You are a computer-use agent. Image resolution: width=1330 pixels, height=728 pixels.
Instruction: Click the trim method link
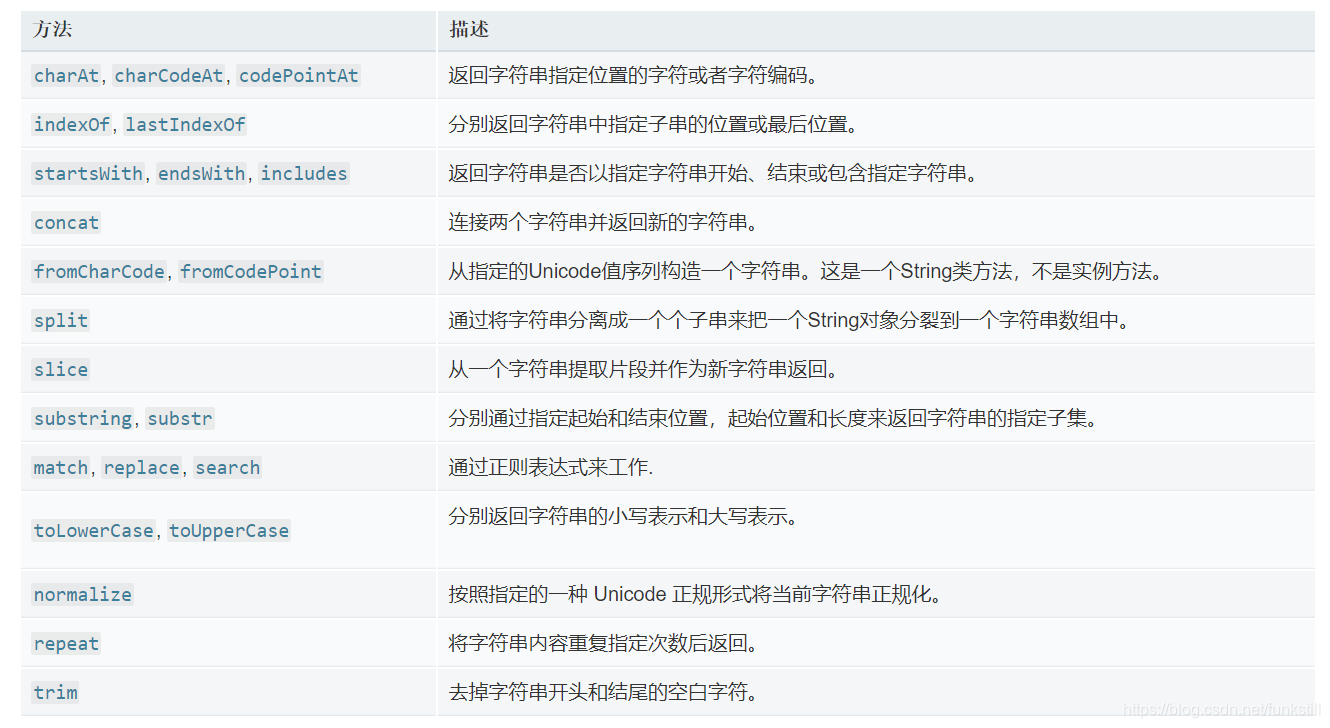56,693
